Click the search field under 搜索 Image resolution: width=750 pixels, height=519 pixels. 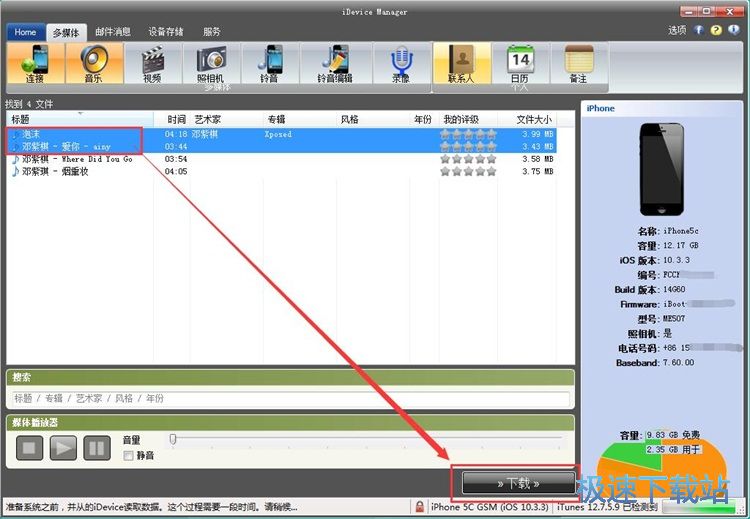point(290,398)
